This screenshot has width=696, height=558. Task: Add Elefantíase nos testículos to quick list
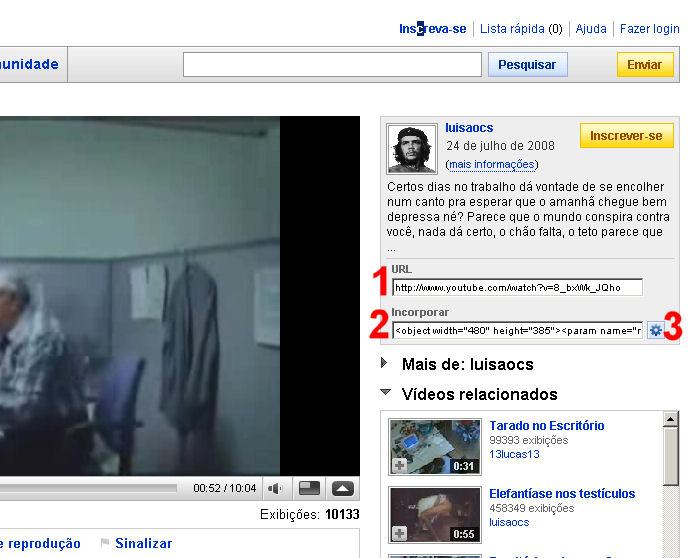pyautogui.click(x=399, y=533)
